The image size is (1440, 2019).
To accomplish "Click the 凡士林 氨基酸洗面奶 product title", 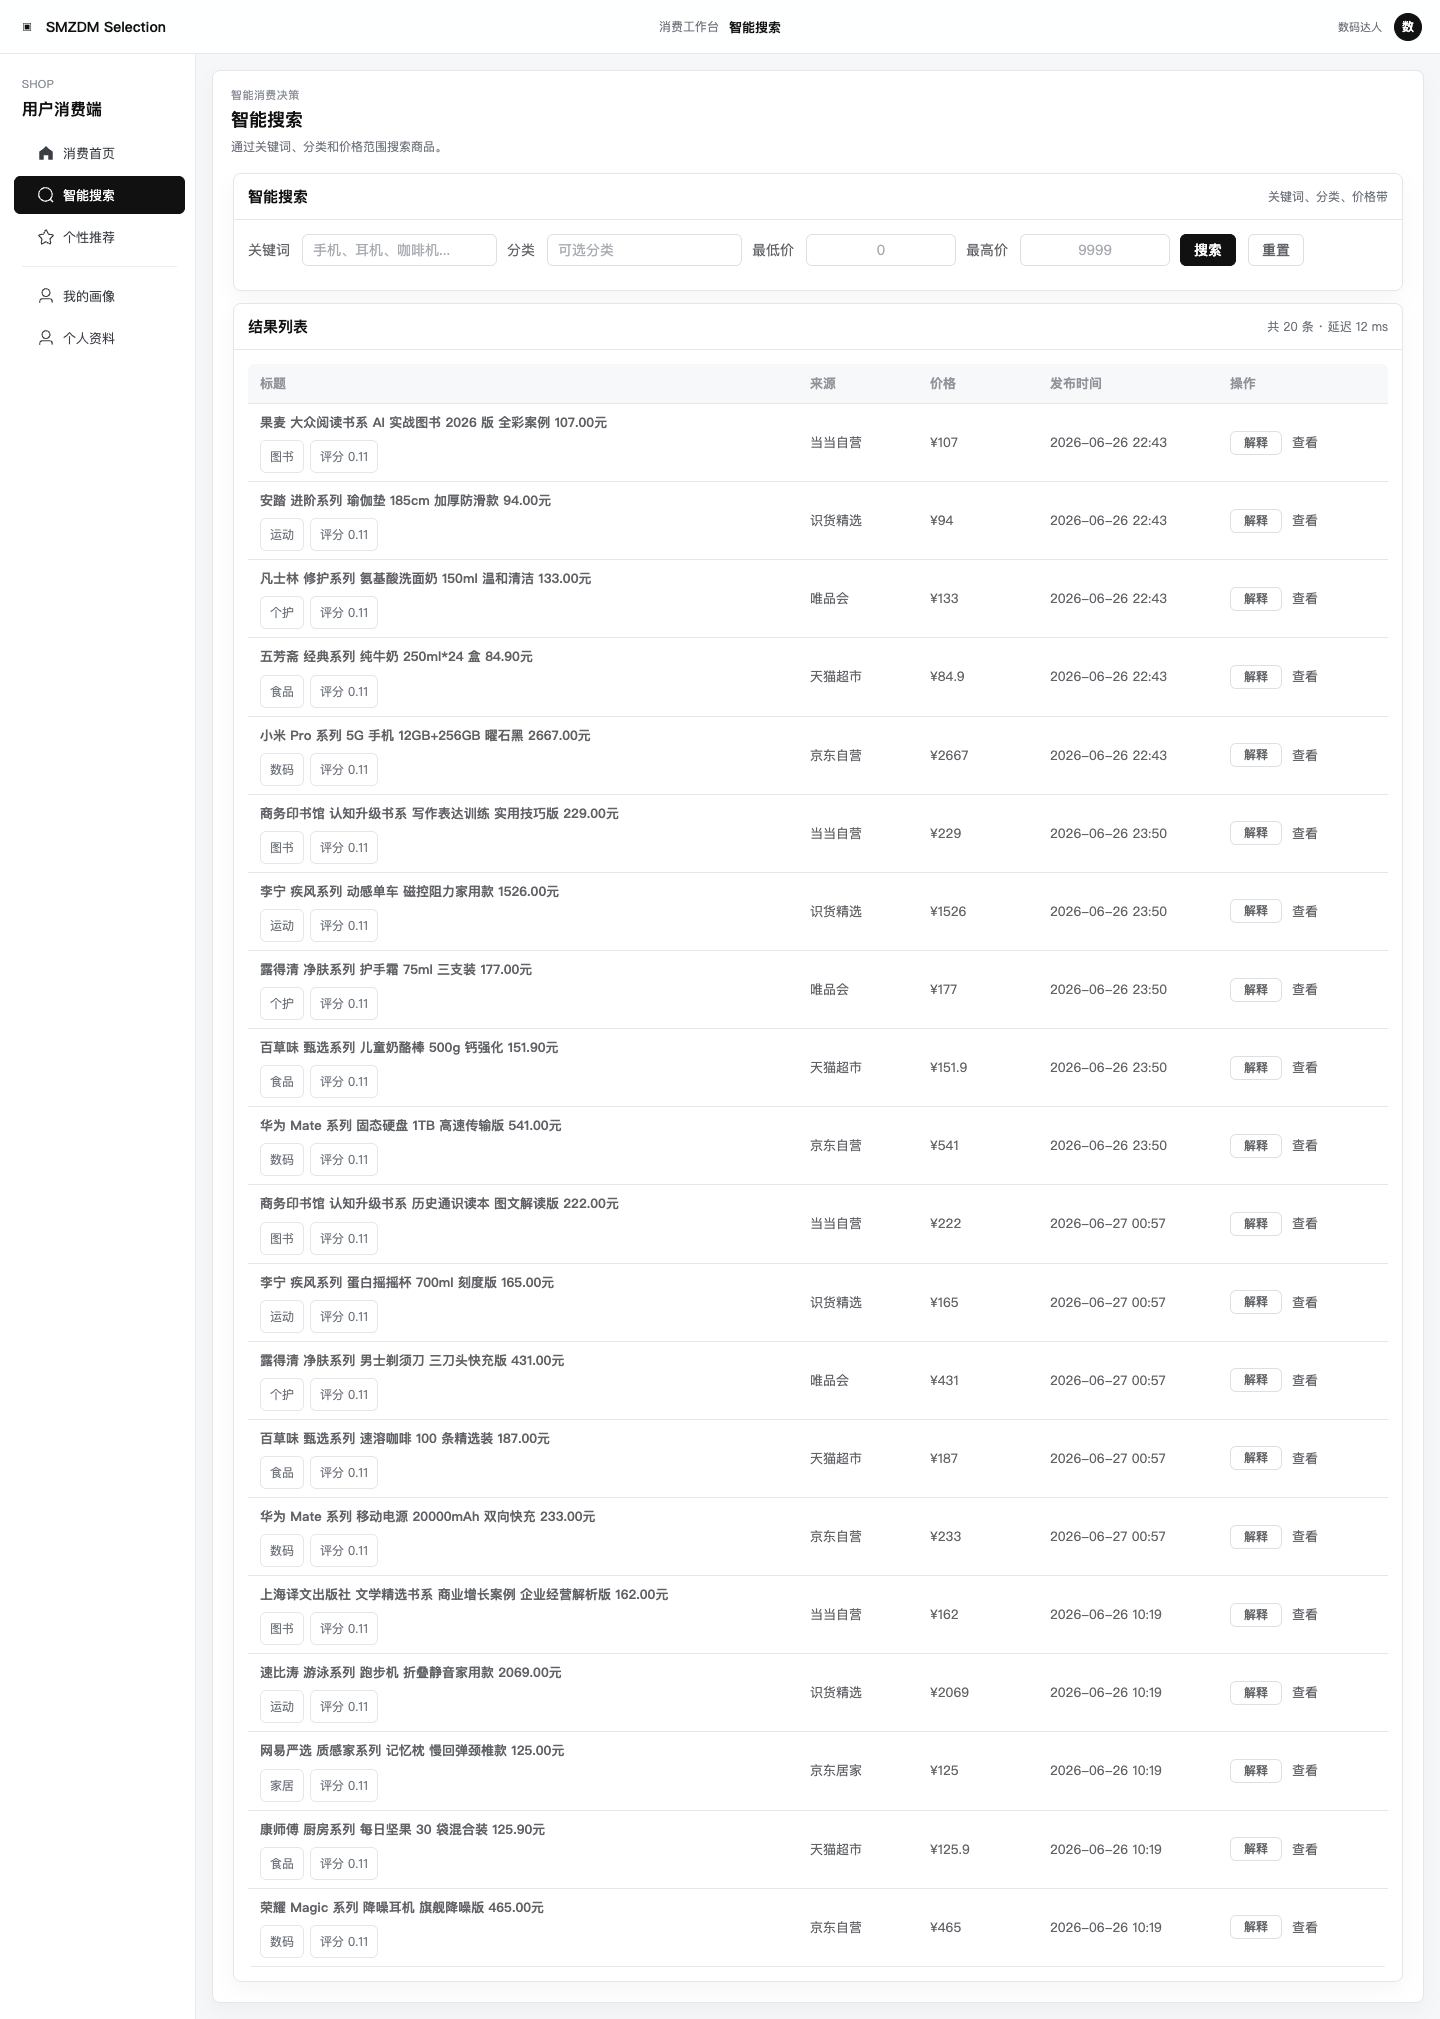I will tap(425, 578).
